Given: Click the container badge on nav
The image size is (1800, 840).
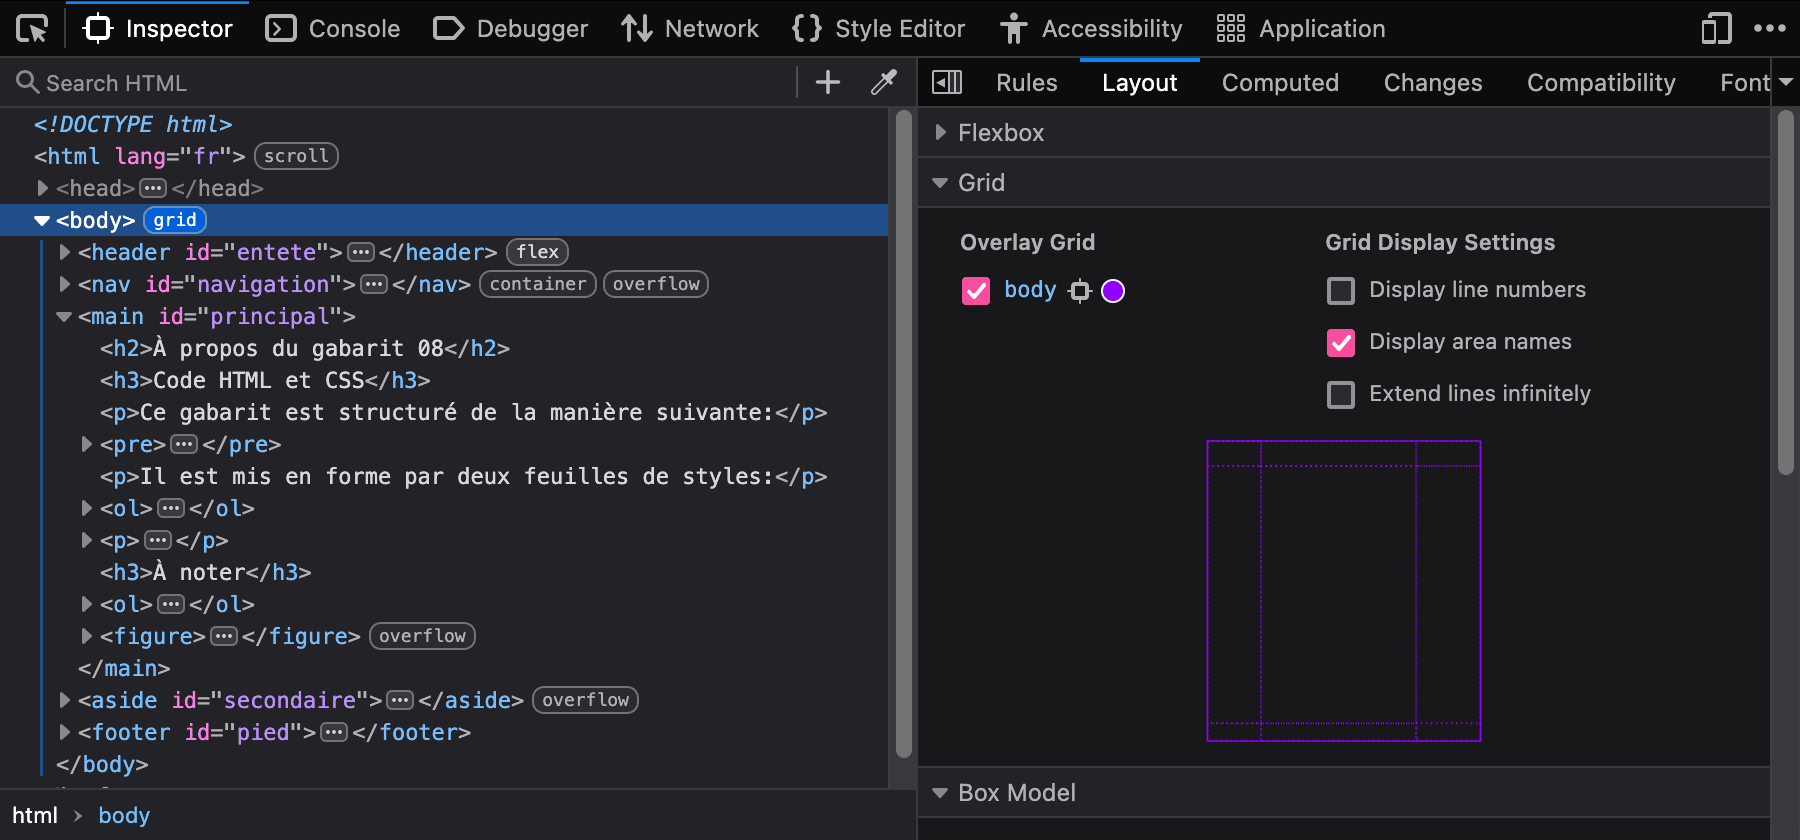Looking at the screenshot, I should 538,284.
